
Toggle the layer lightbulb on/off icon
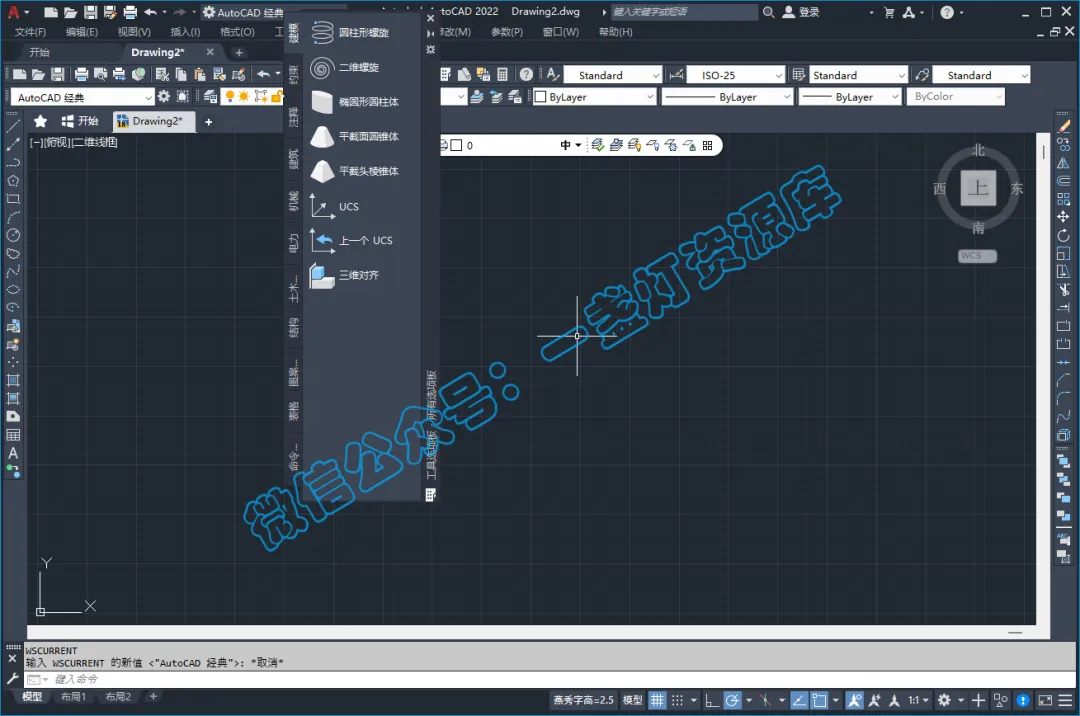230,96
